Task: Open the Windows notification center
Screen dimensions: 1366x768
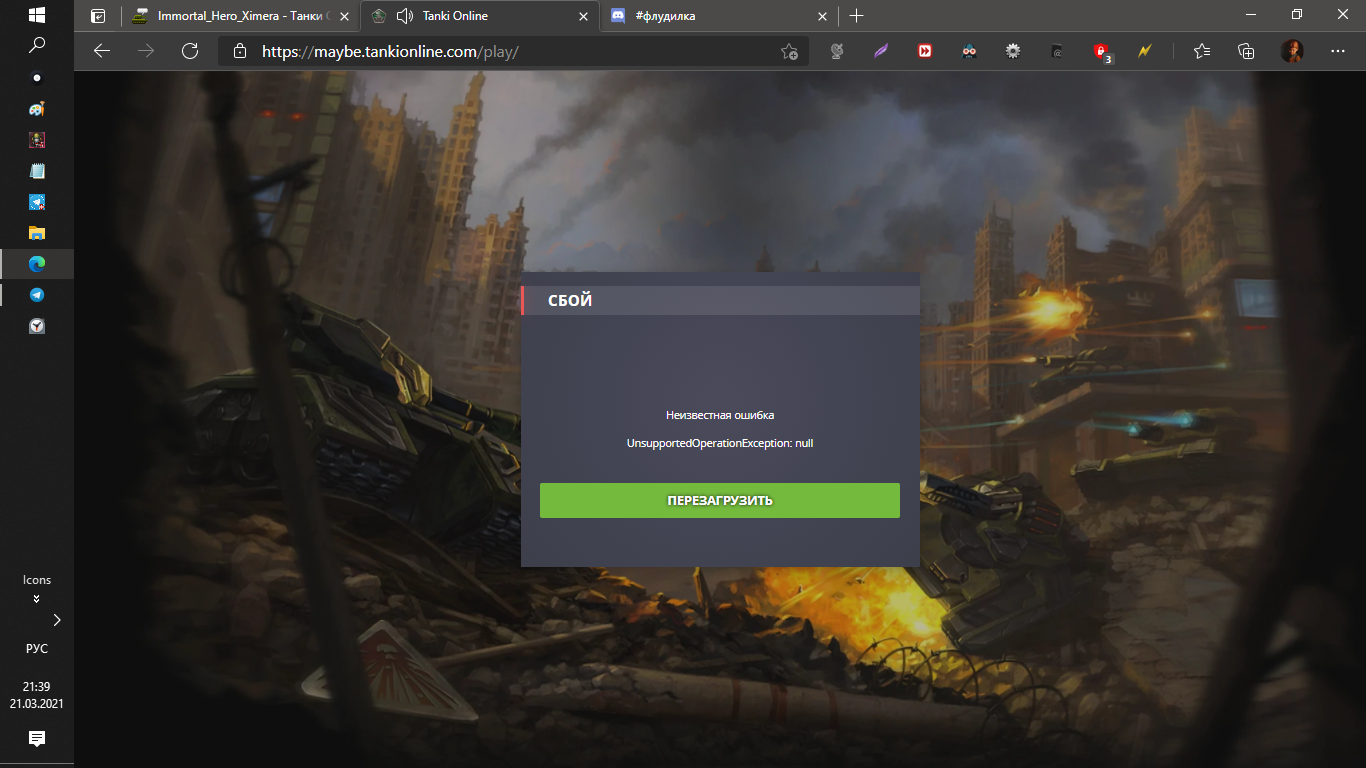Action: pos(37,739)
